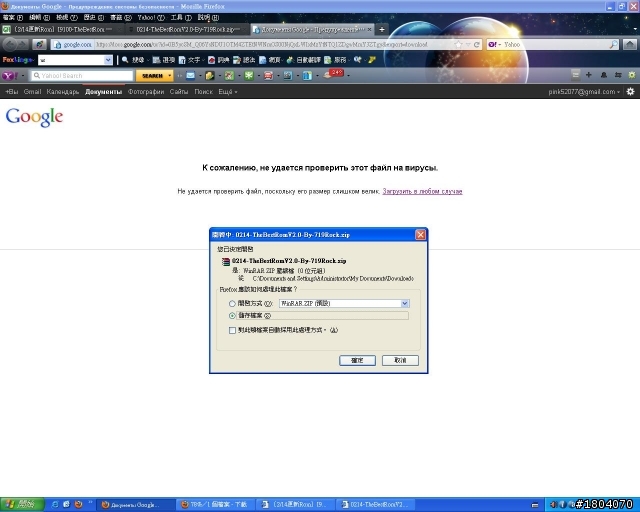Open a new tab with the plus button
The width and height of the screenshot is (640, 512).
[x=382, y=29]
